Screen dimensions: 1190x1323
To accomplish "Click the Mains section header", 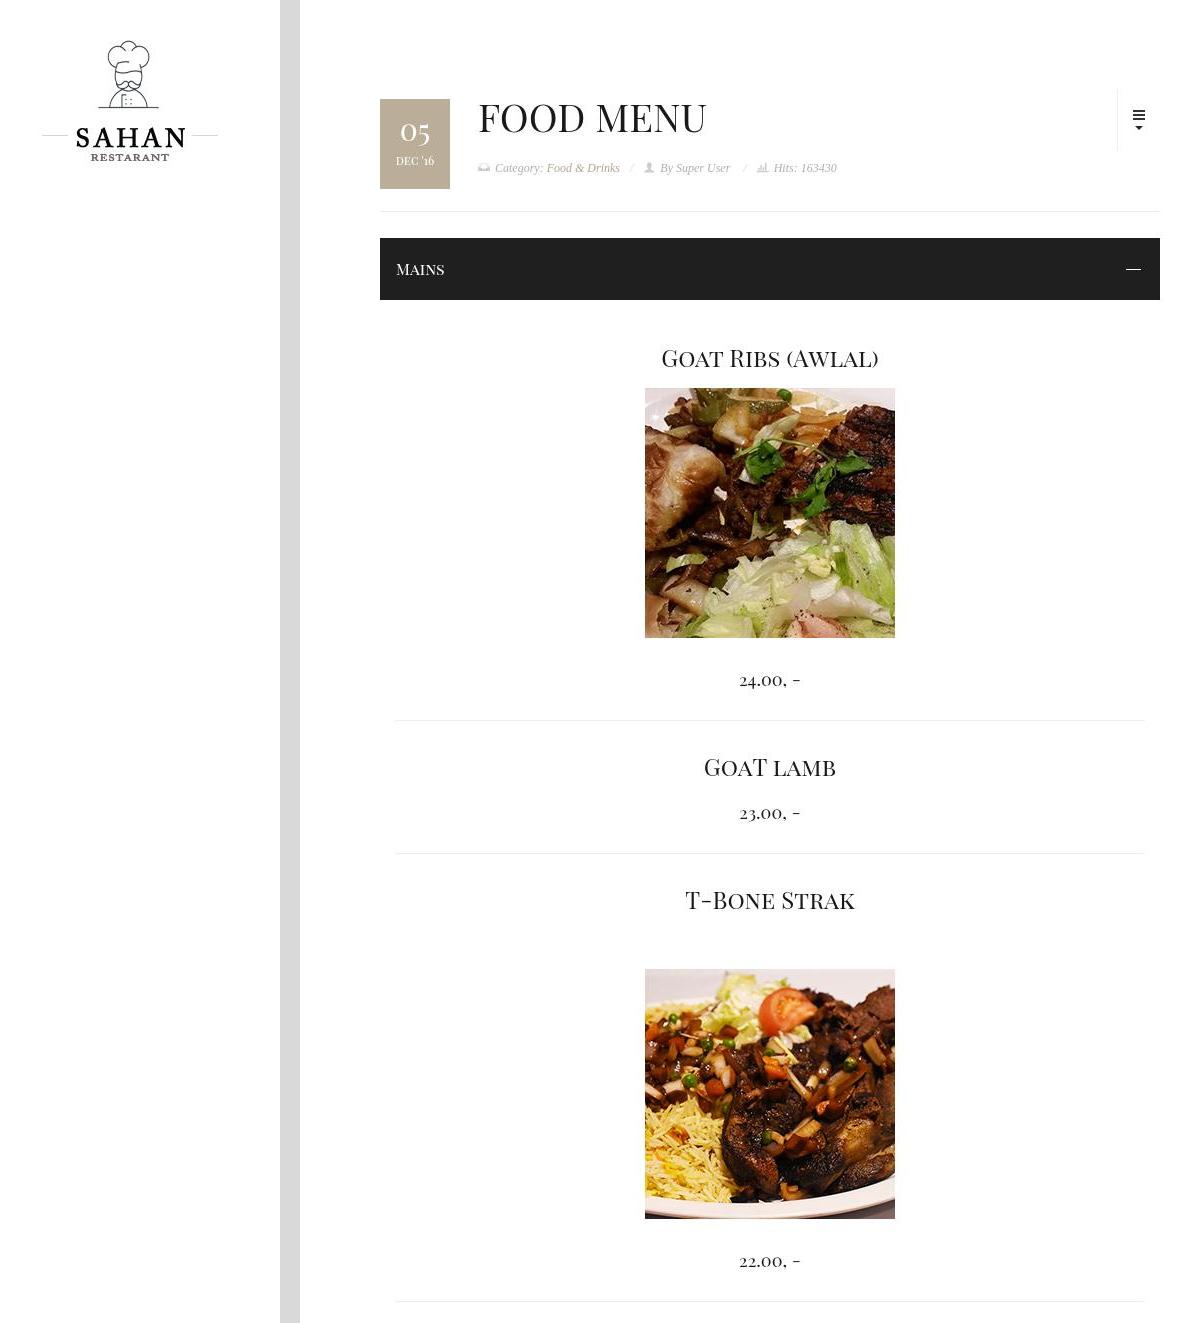I will tap(770, 269).
